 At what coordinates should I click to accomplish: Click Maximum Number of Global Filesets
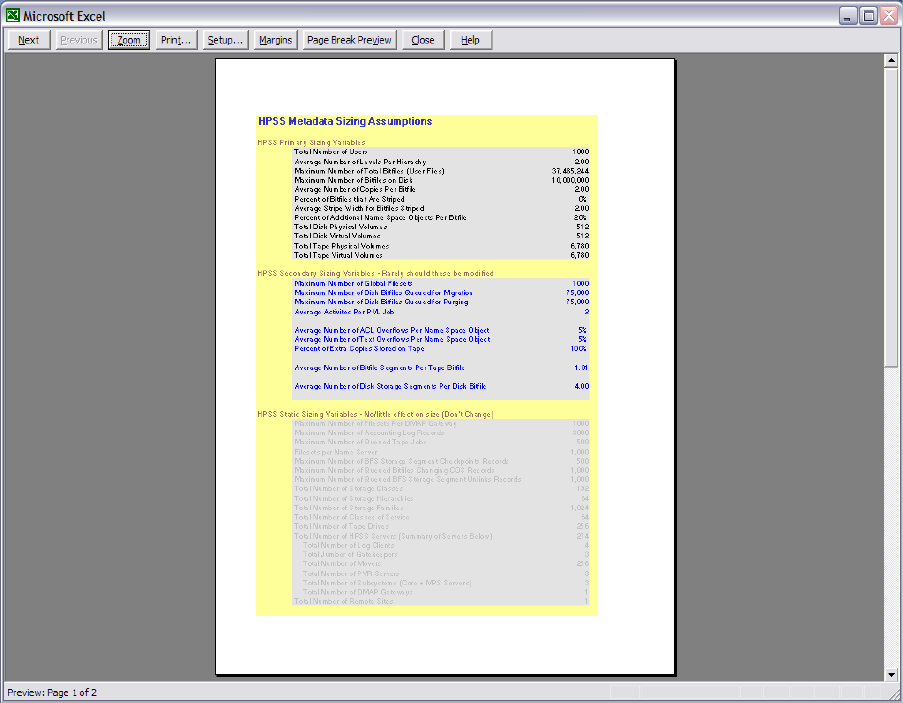tap(353, 283)
